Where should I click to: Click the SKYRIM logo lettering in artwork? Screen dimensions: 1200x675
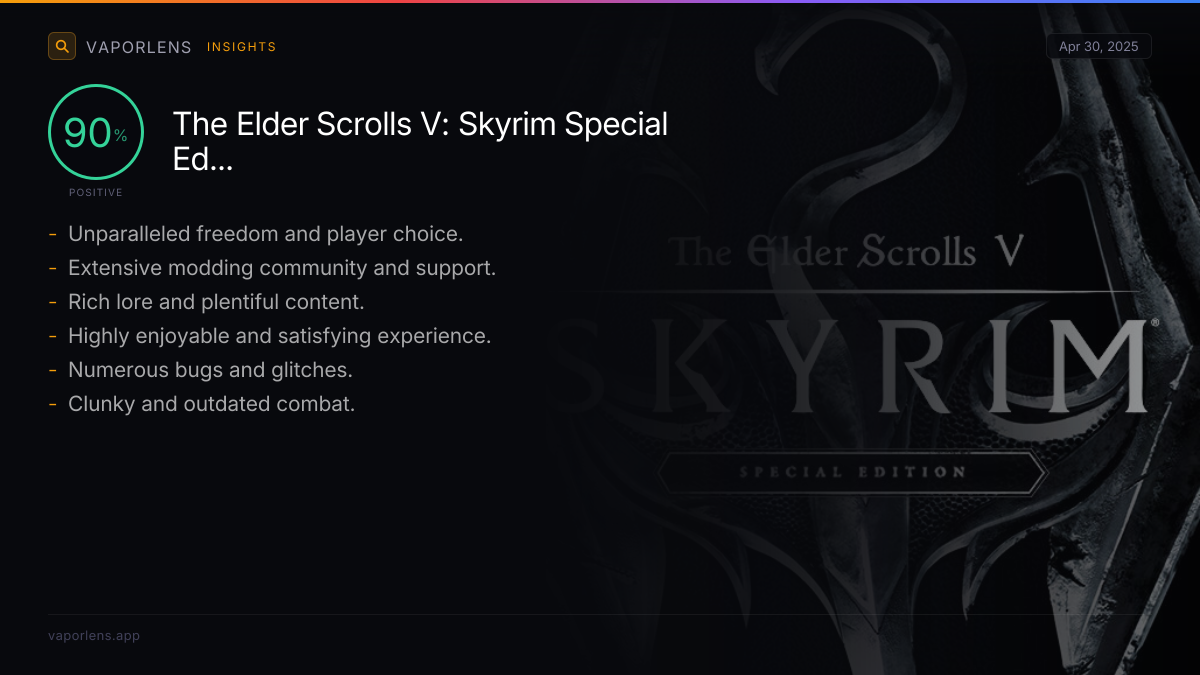click(x=900, y=367)
